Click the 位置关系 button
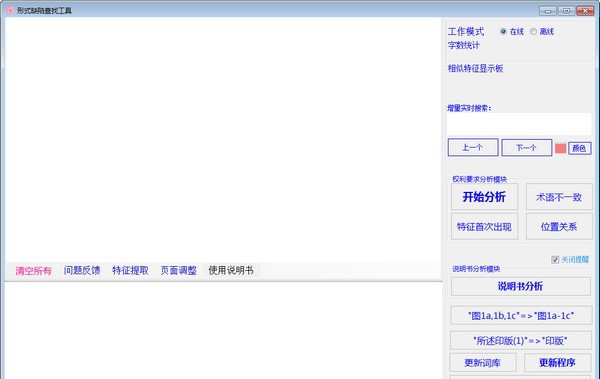 559,227
